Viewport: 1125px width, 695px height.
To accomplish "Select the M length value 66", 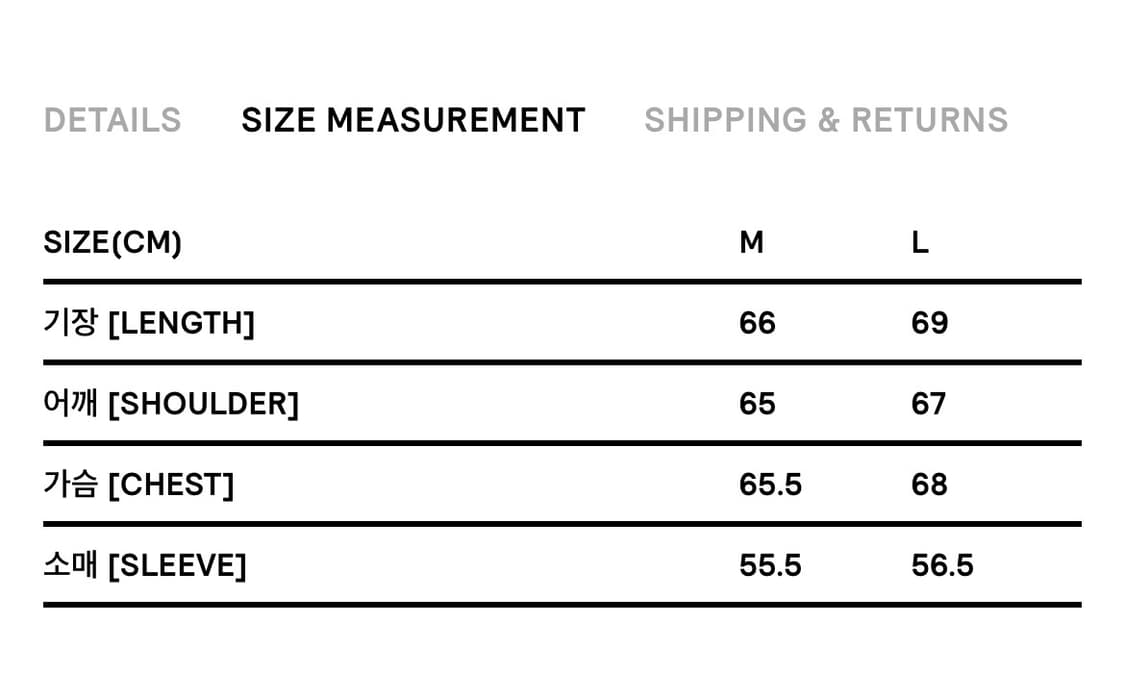I will (x=757, y=323).
